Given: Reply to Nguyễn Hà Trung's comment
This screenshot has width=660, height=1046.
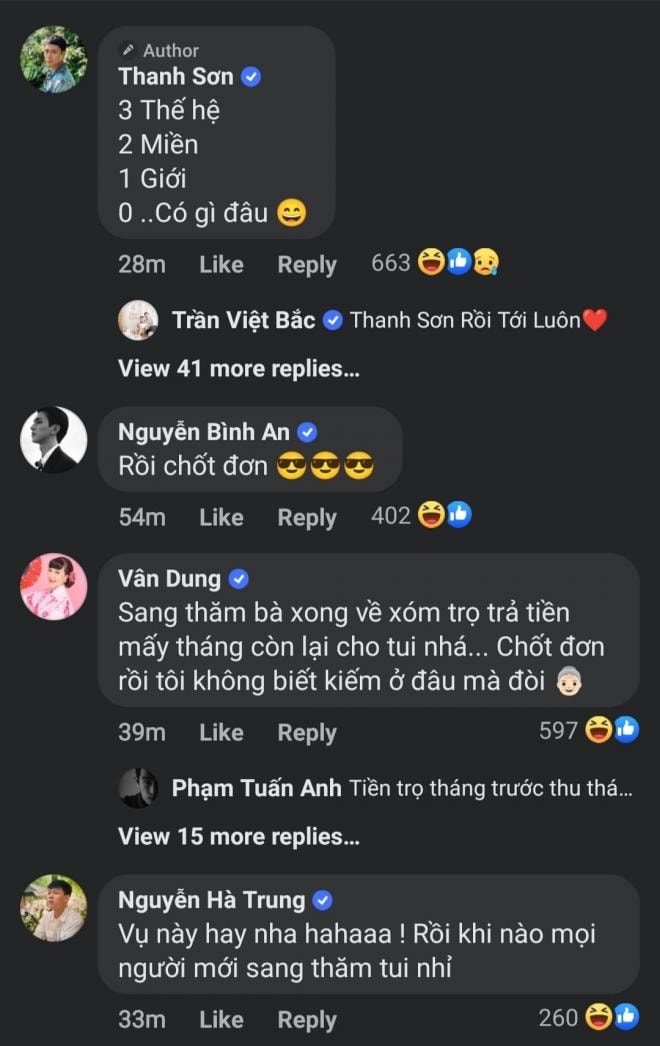Looking at the screenshot, I should 306,1020.
